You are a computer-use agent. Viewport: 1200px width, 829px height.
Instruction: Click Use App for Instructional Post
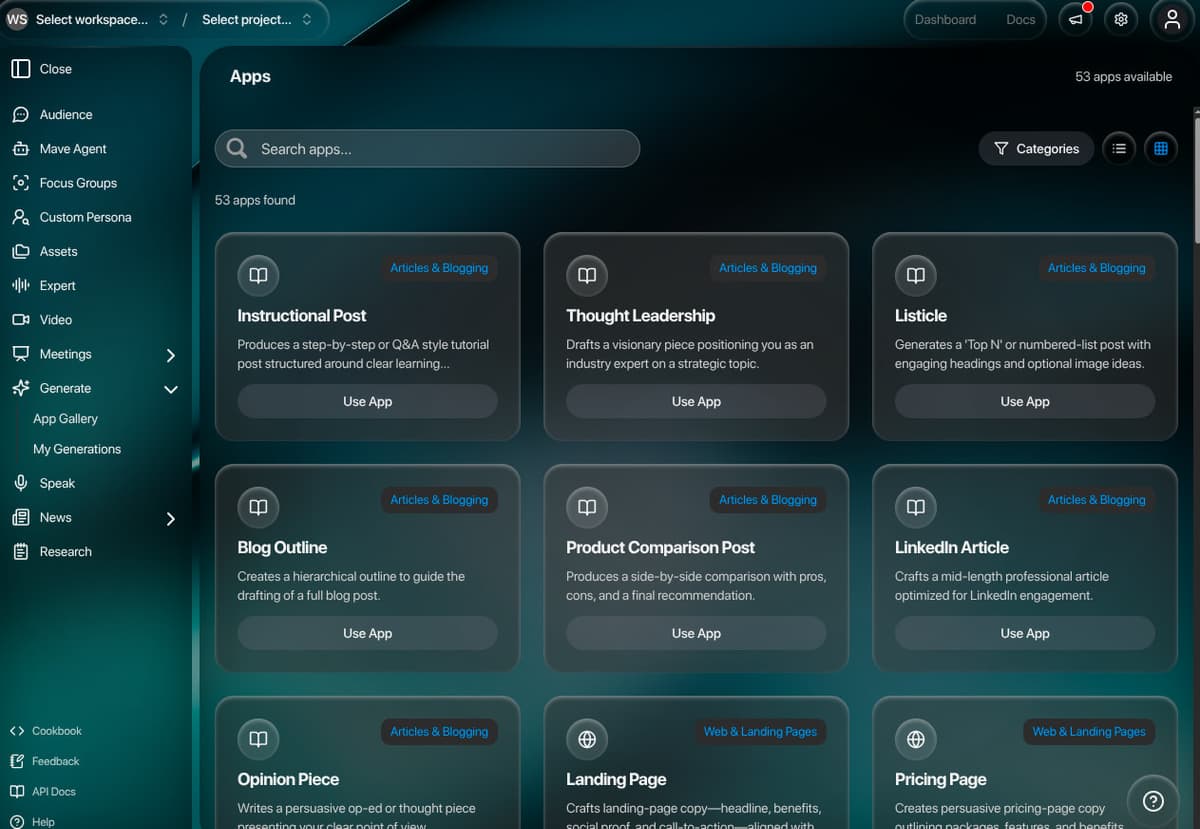click(x=367, y=401)
